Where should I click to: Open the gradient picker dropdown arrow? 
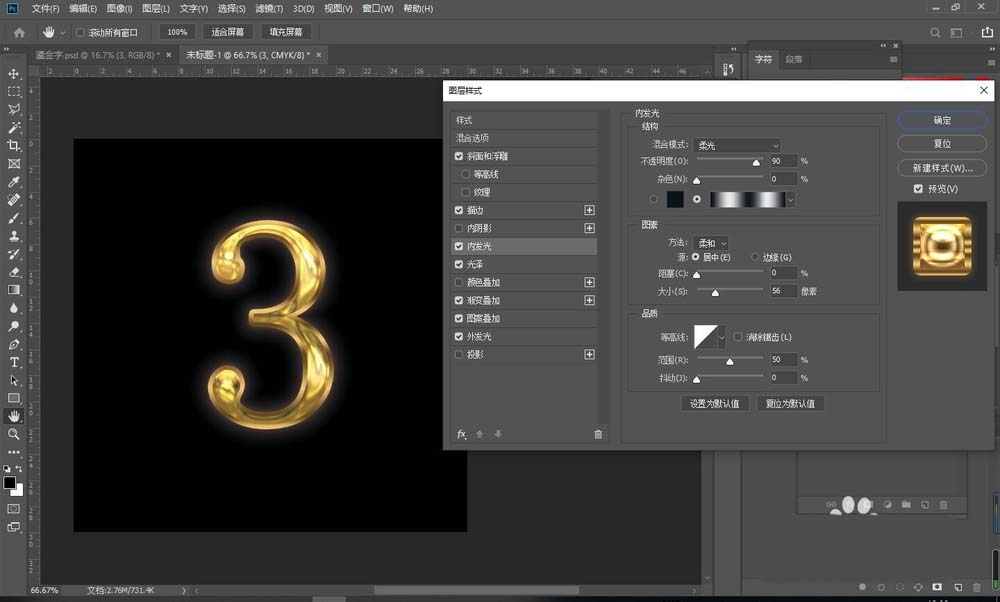(x=791, y=200)
